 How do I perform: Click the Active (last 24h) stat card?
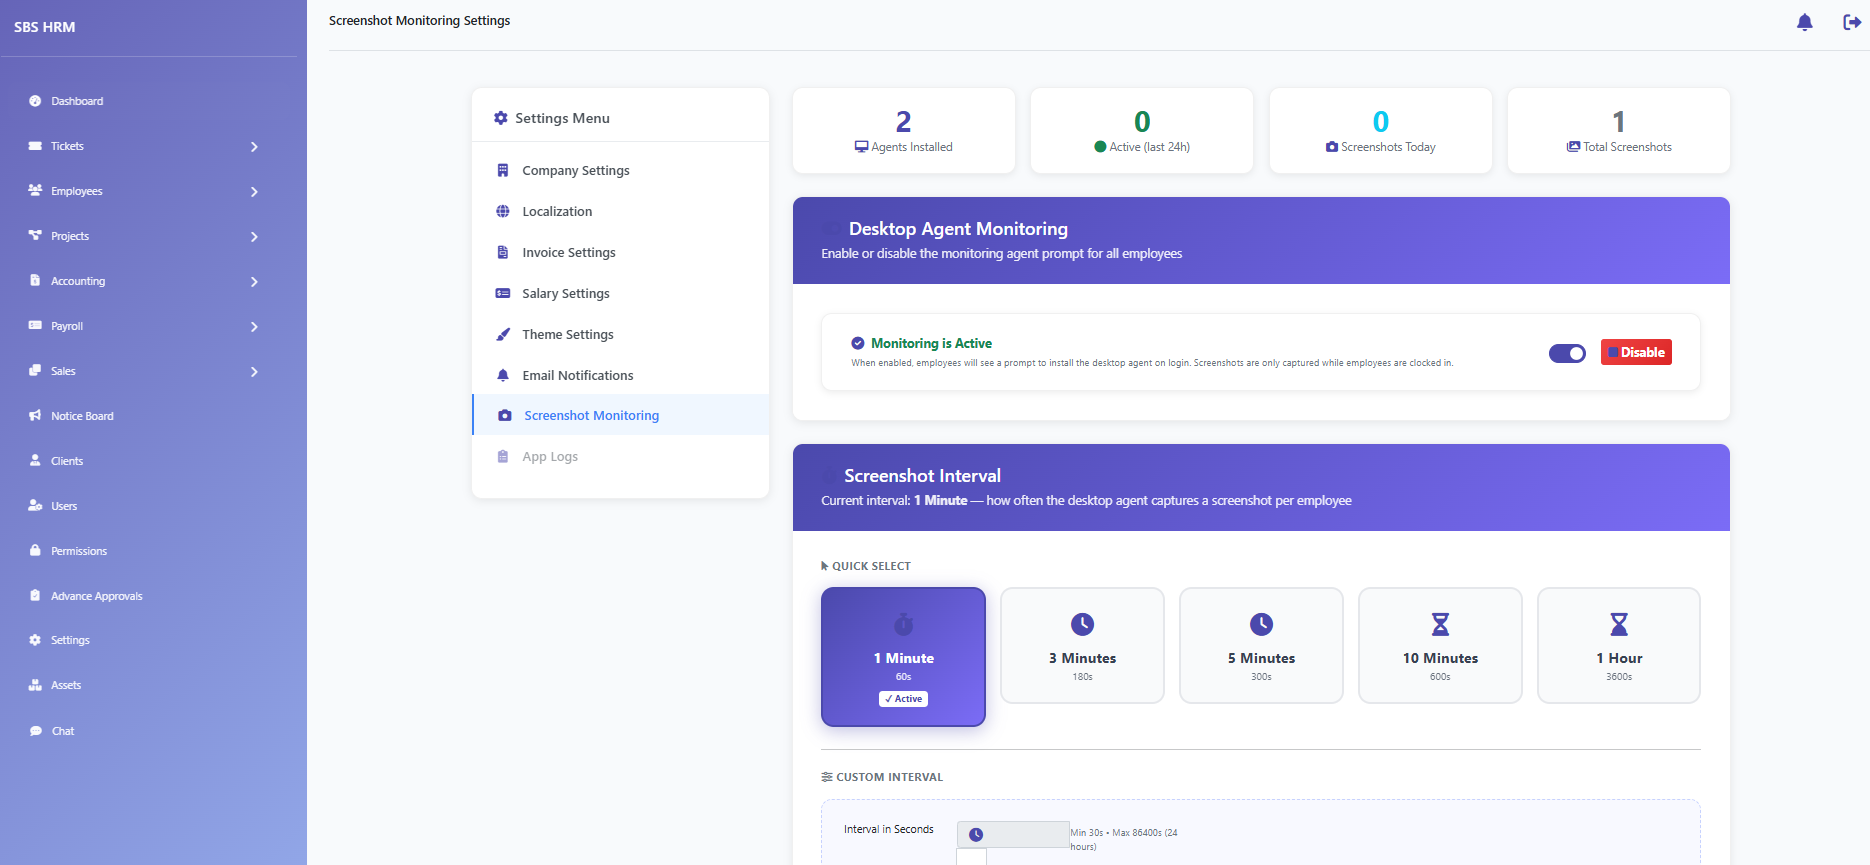pos(1142,131)
